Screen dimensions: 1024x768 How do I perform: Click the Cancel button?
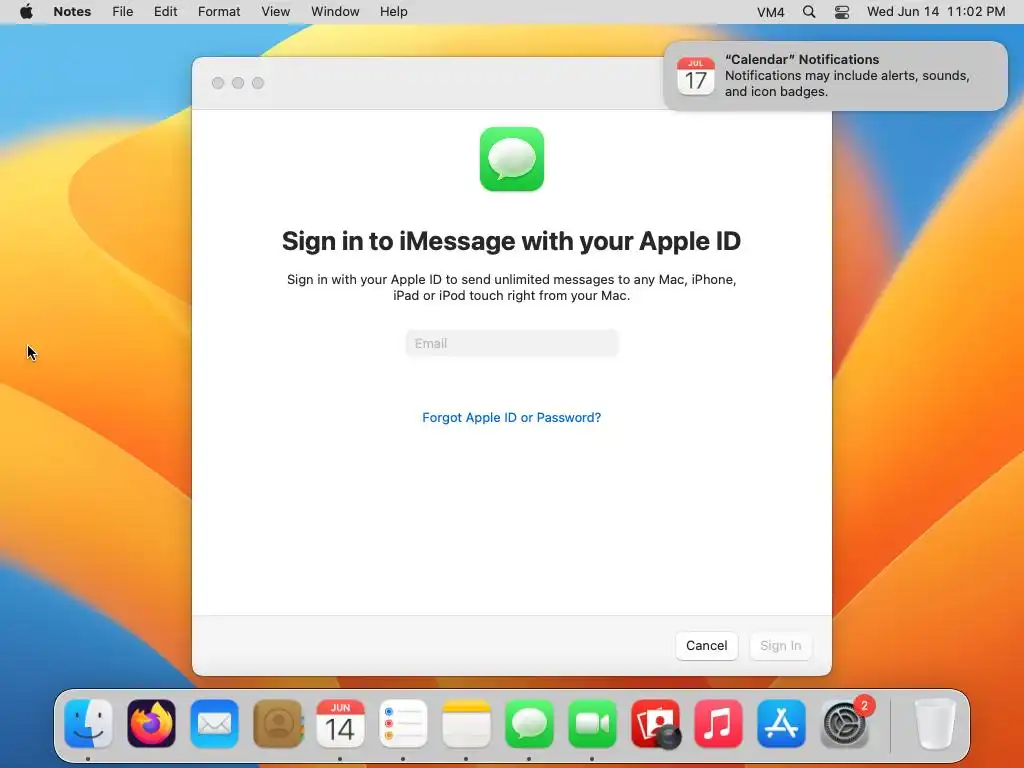click(x=707, y=646)
